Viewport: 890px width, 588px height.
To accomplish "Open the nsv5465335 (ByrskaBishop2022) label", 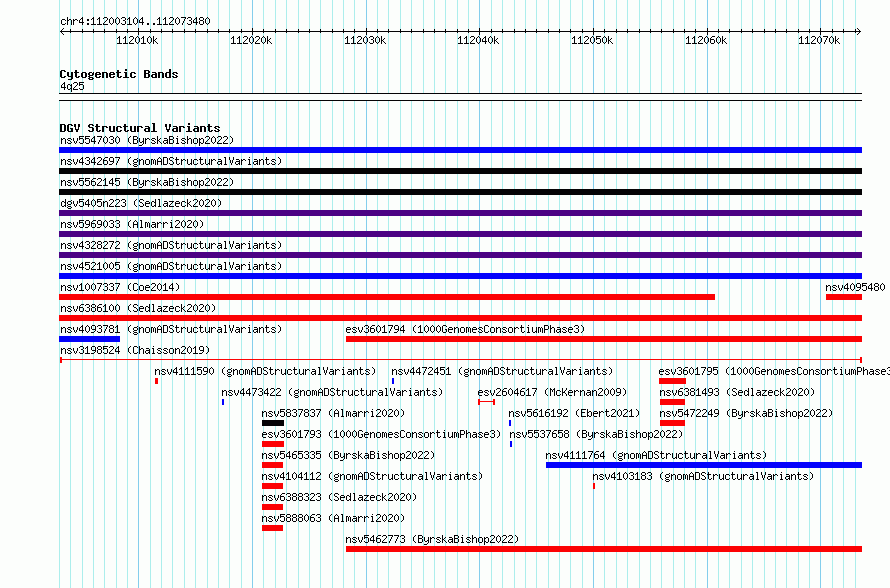I will pos(349,455).
